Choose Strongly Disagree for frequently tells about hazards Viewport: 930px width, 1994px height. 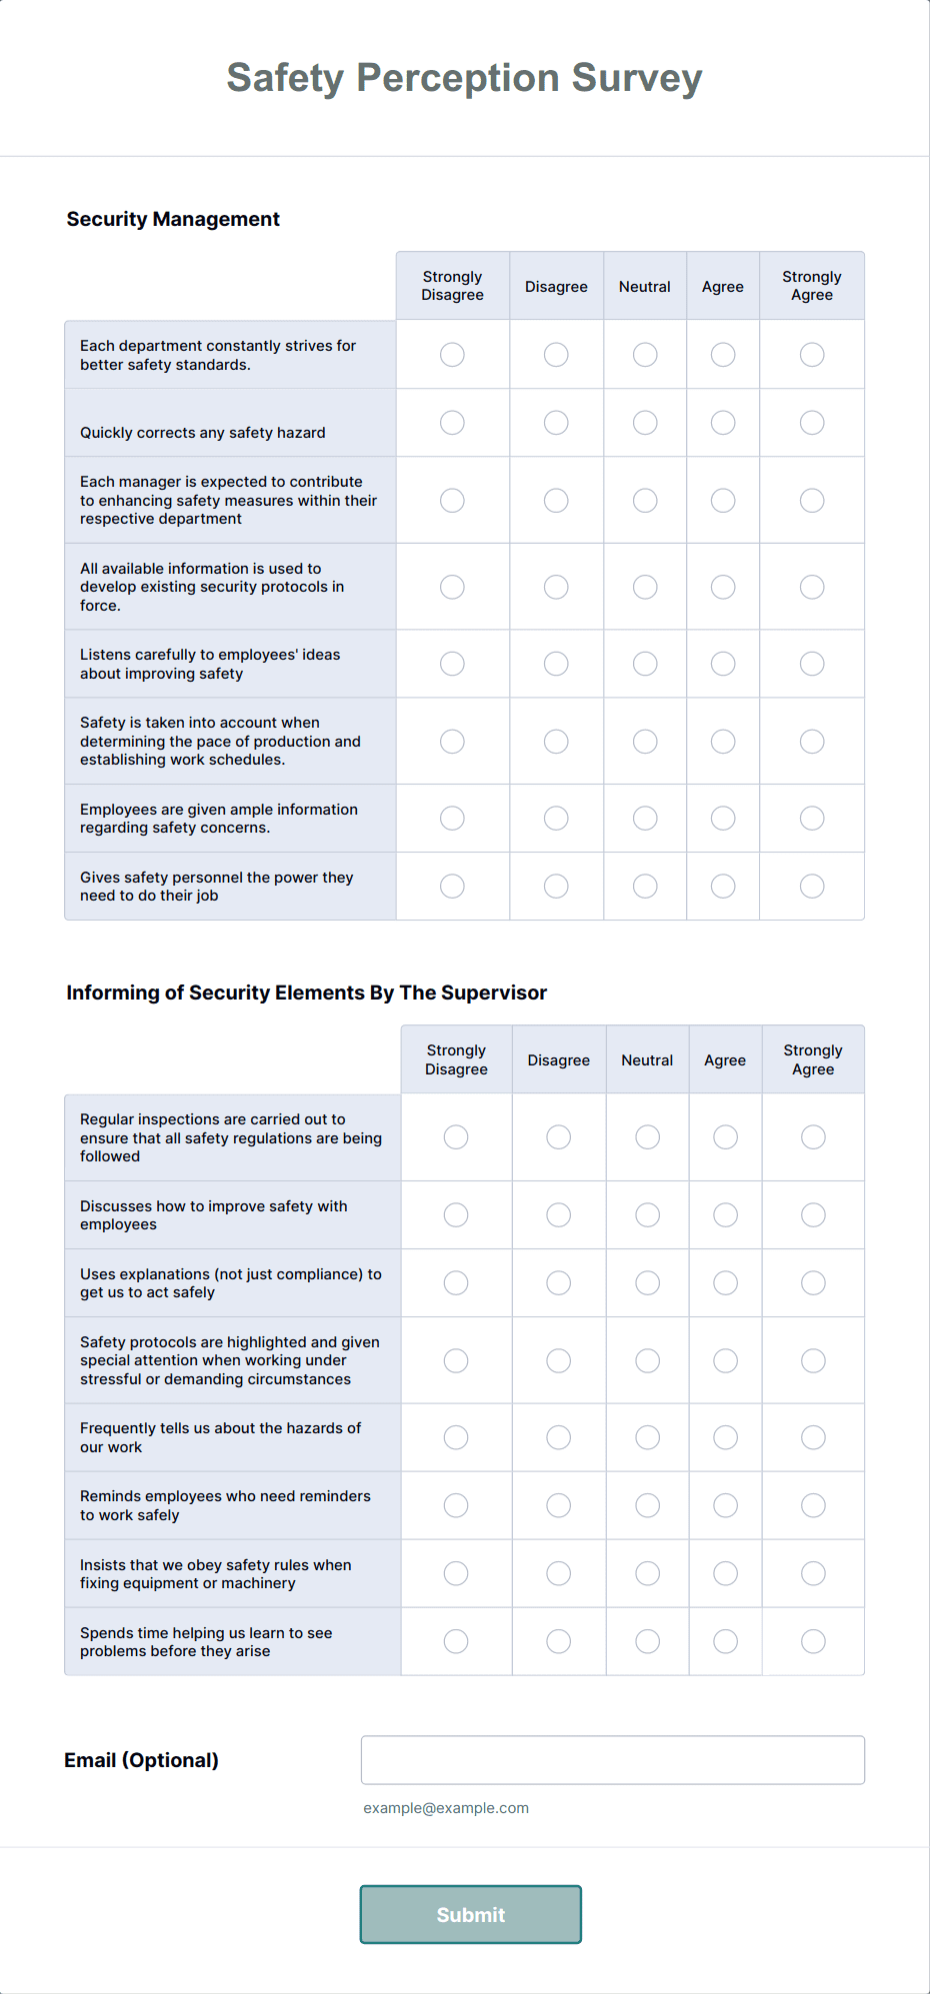click(x=455, y=1437)
